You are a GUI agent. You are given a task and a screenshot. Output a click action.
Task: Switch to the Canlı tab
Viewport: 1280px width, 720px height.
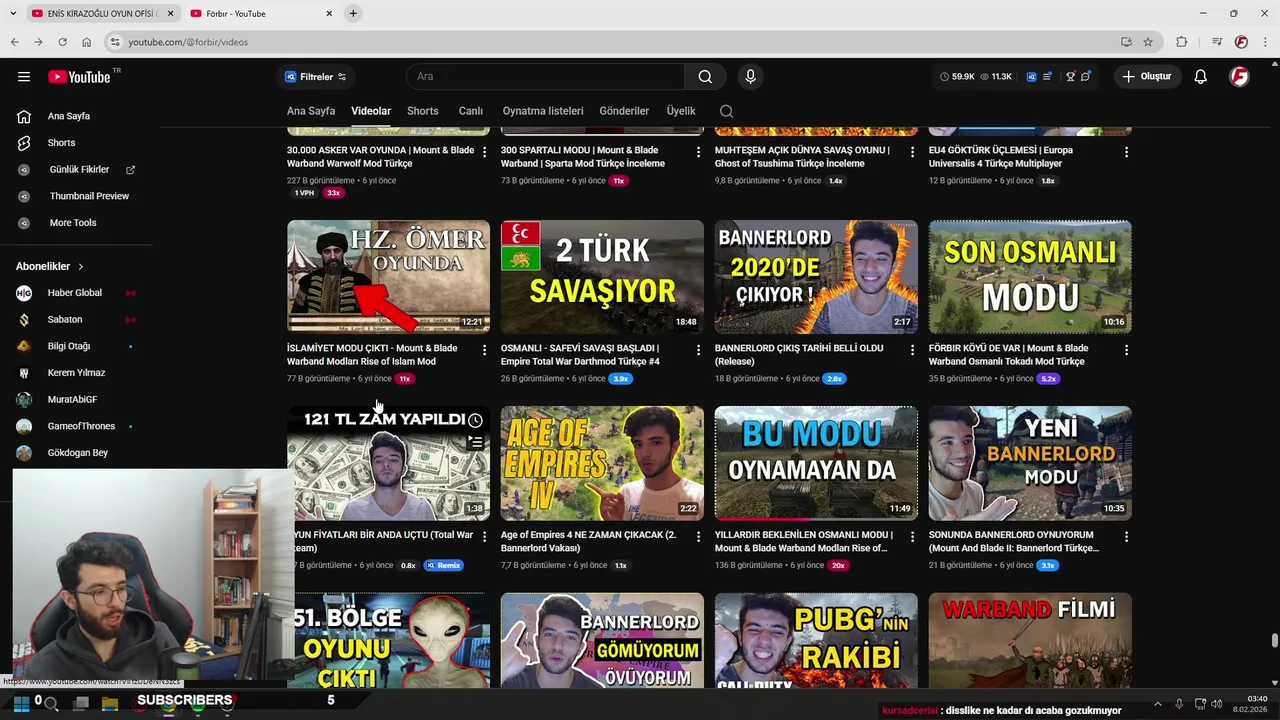coord(470,111)
